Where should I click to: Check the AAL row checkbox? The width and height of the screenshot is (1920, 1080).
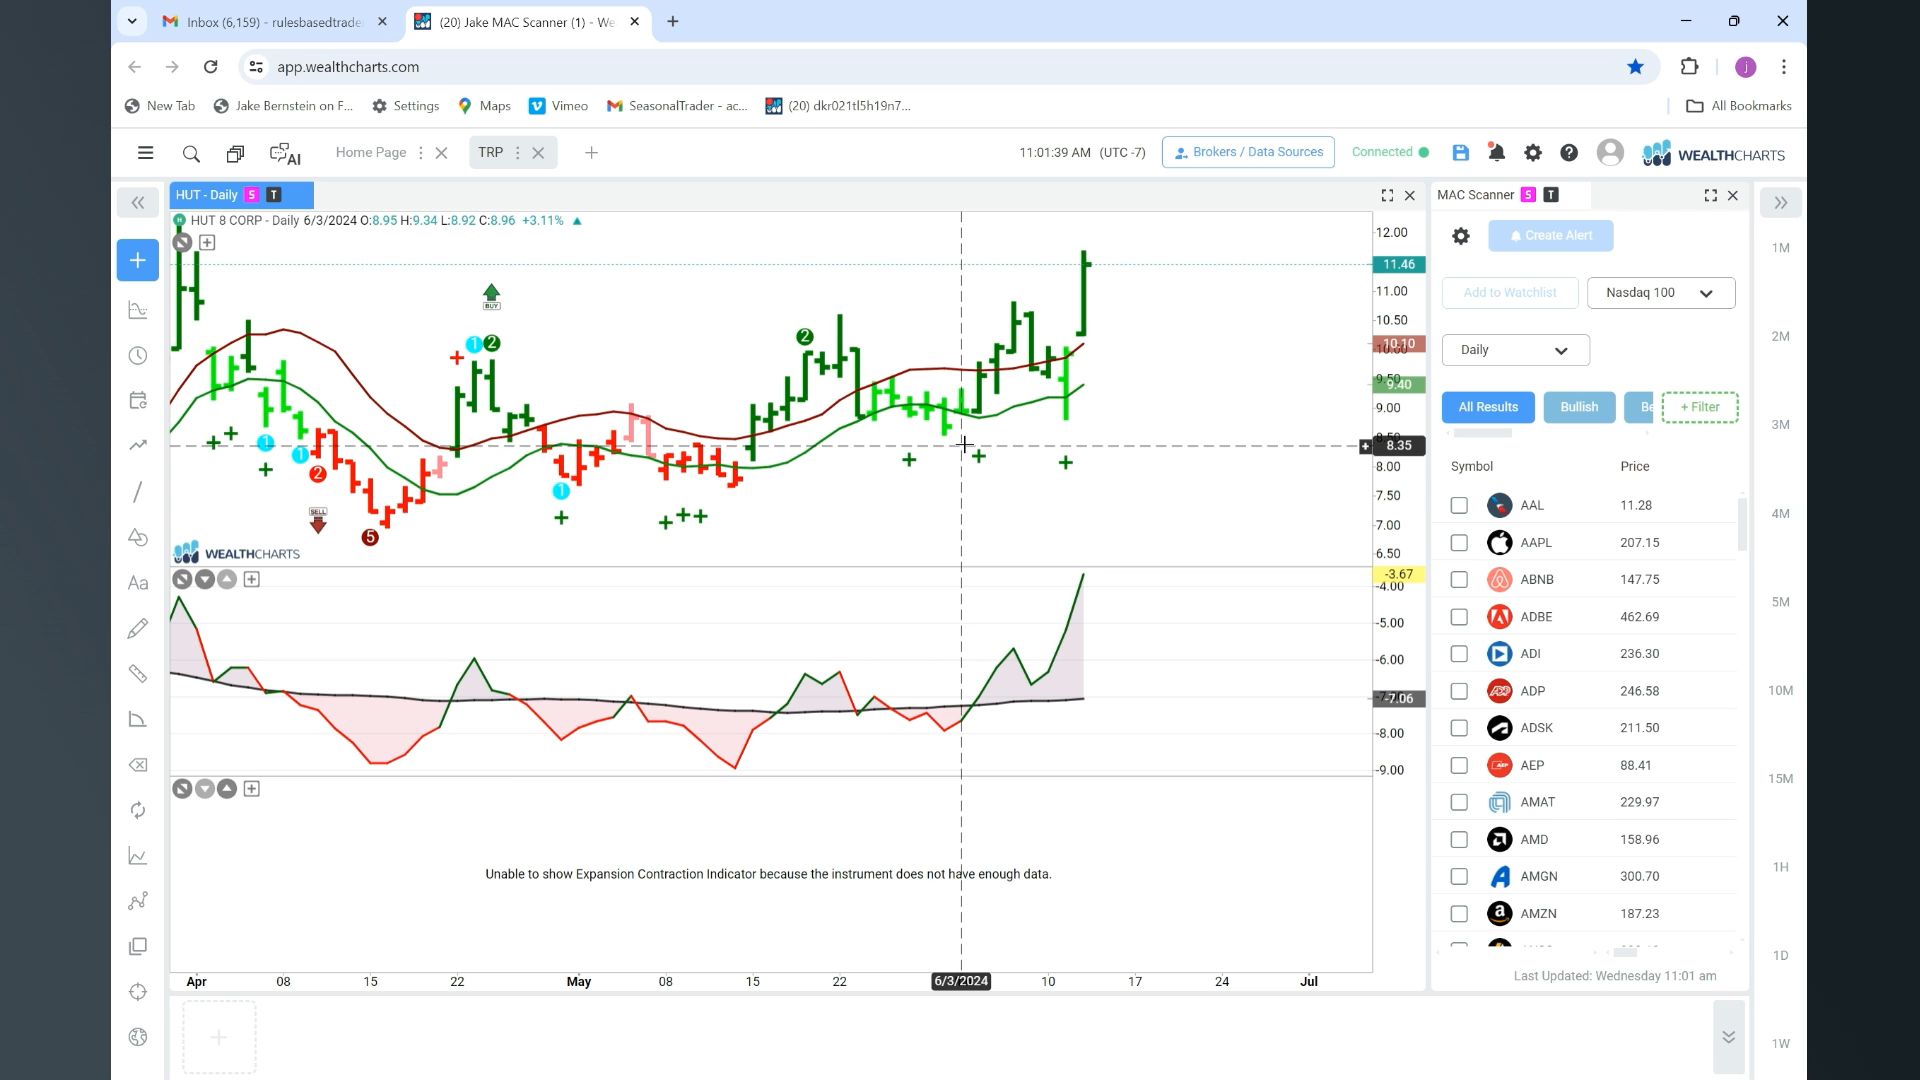1459,506
